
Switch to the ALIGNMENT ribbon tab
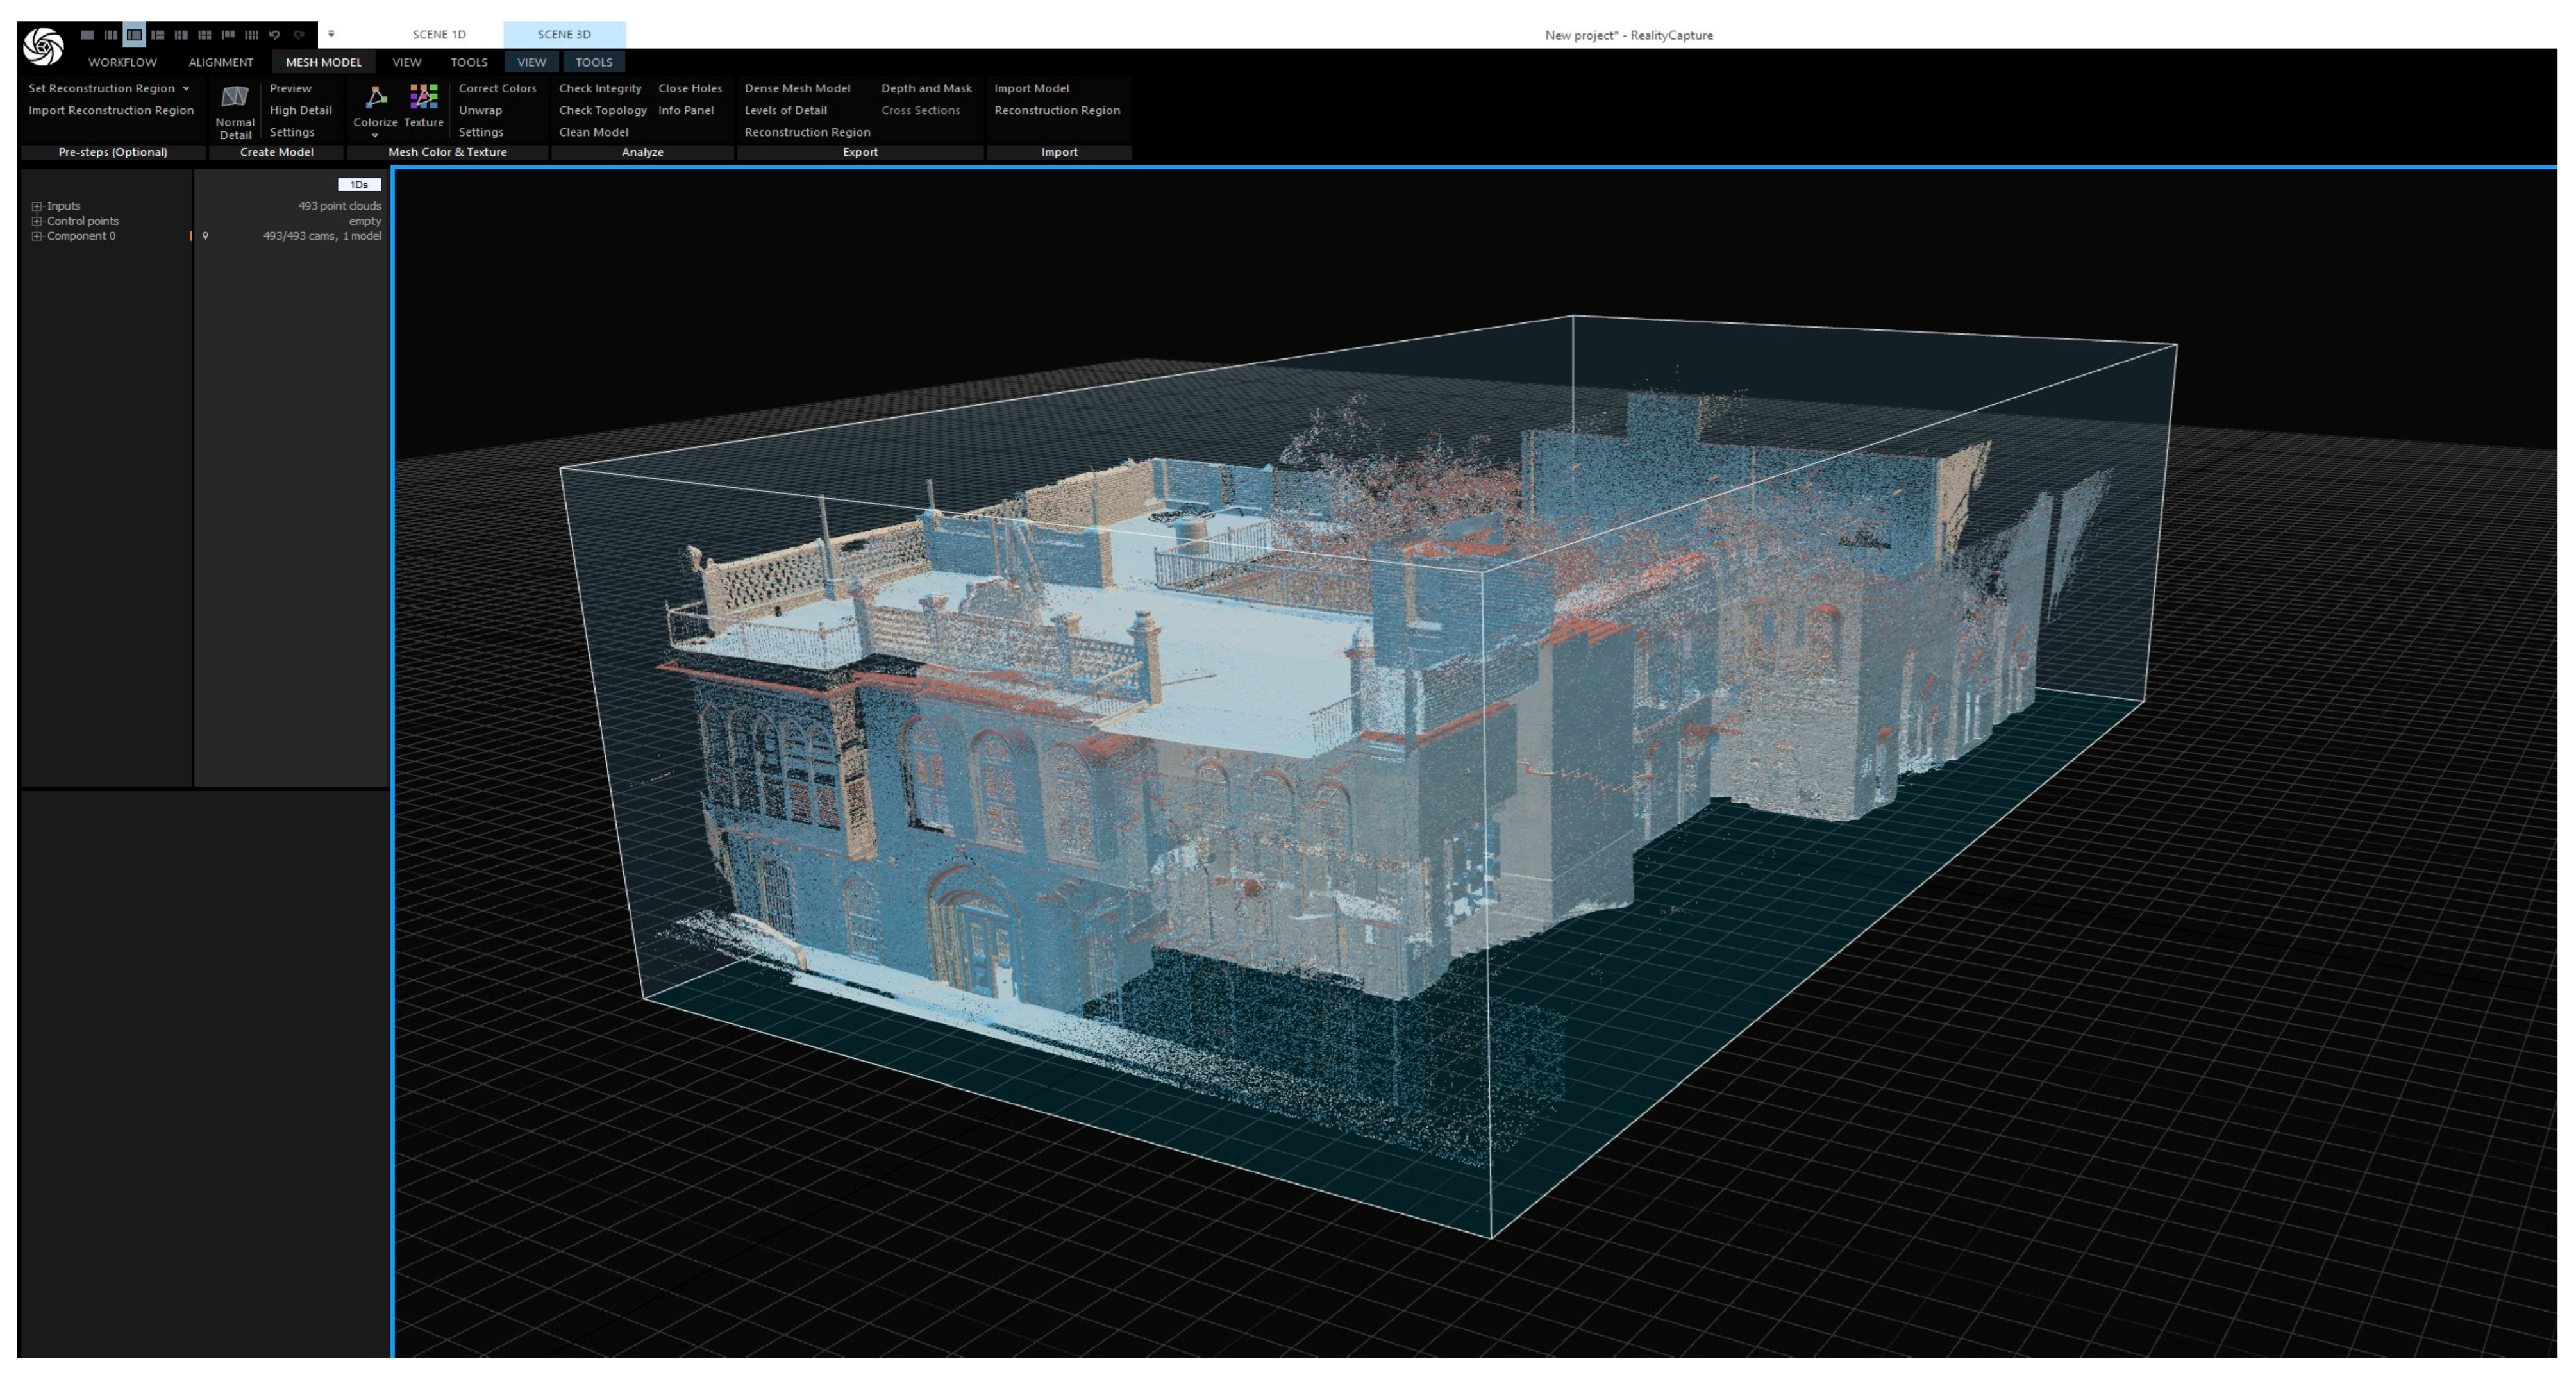pyautogui.click(x=220, y=62)
